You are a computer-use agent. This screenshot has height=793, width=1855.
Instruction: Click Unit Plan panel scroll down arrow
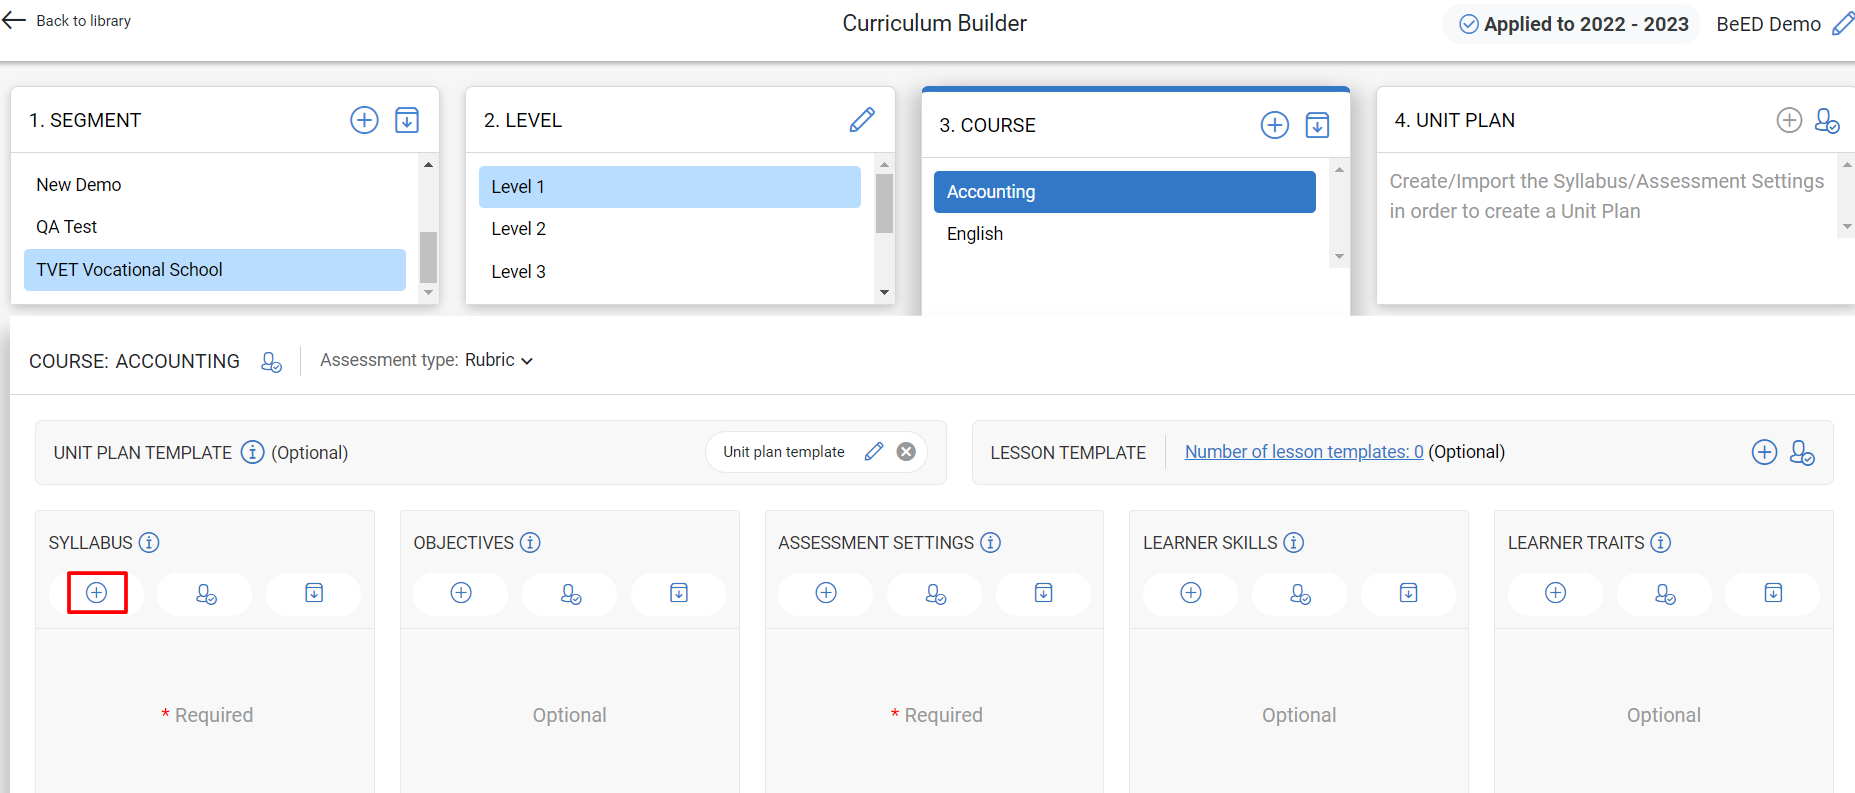pyautogui.click(x=1846, y=227)
